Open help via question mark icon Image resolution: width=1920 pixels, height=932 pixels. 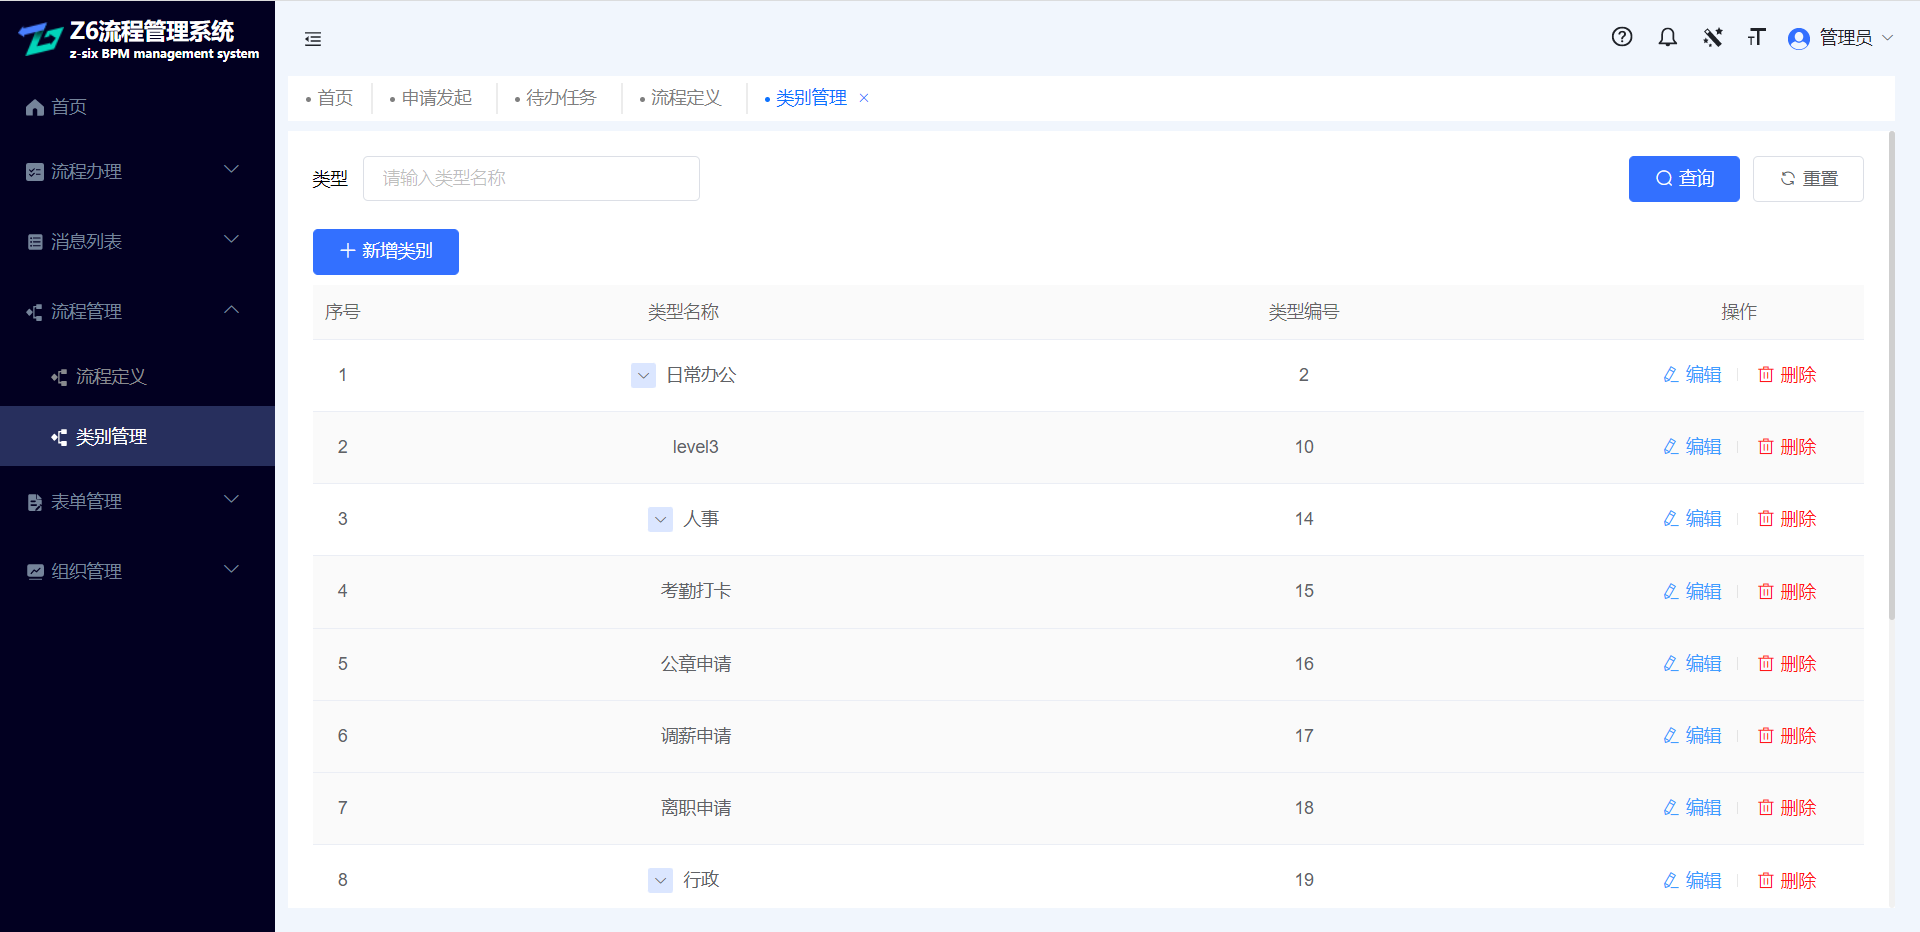point(1622,37)
